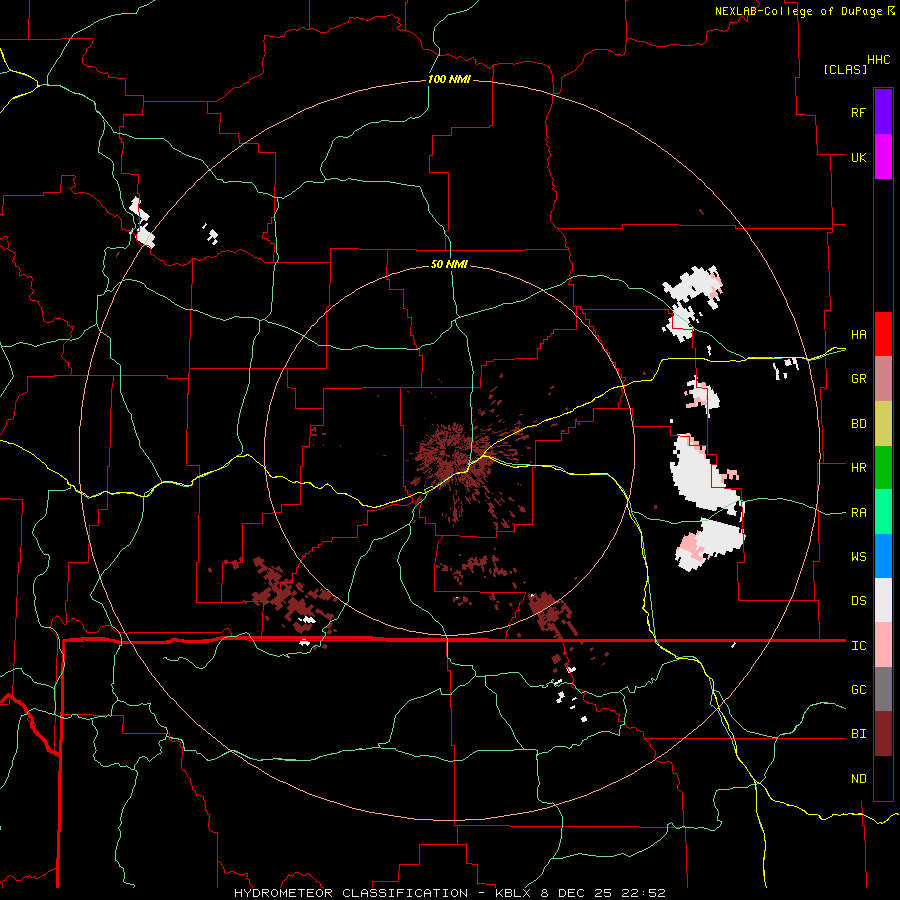This screenshot has height=900, width=900.
Task: Click the UK magenta legend swatch
Action: pyautogui.click(x=883, y=157)
